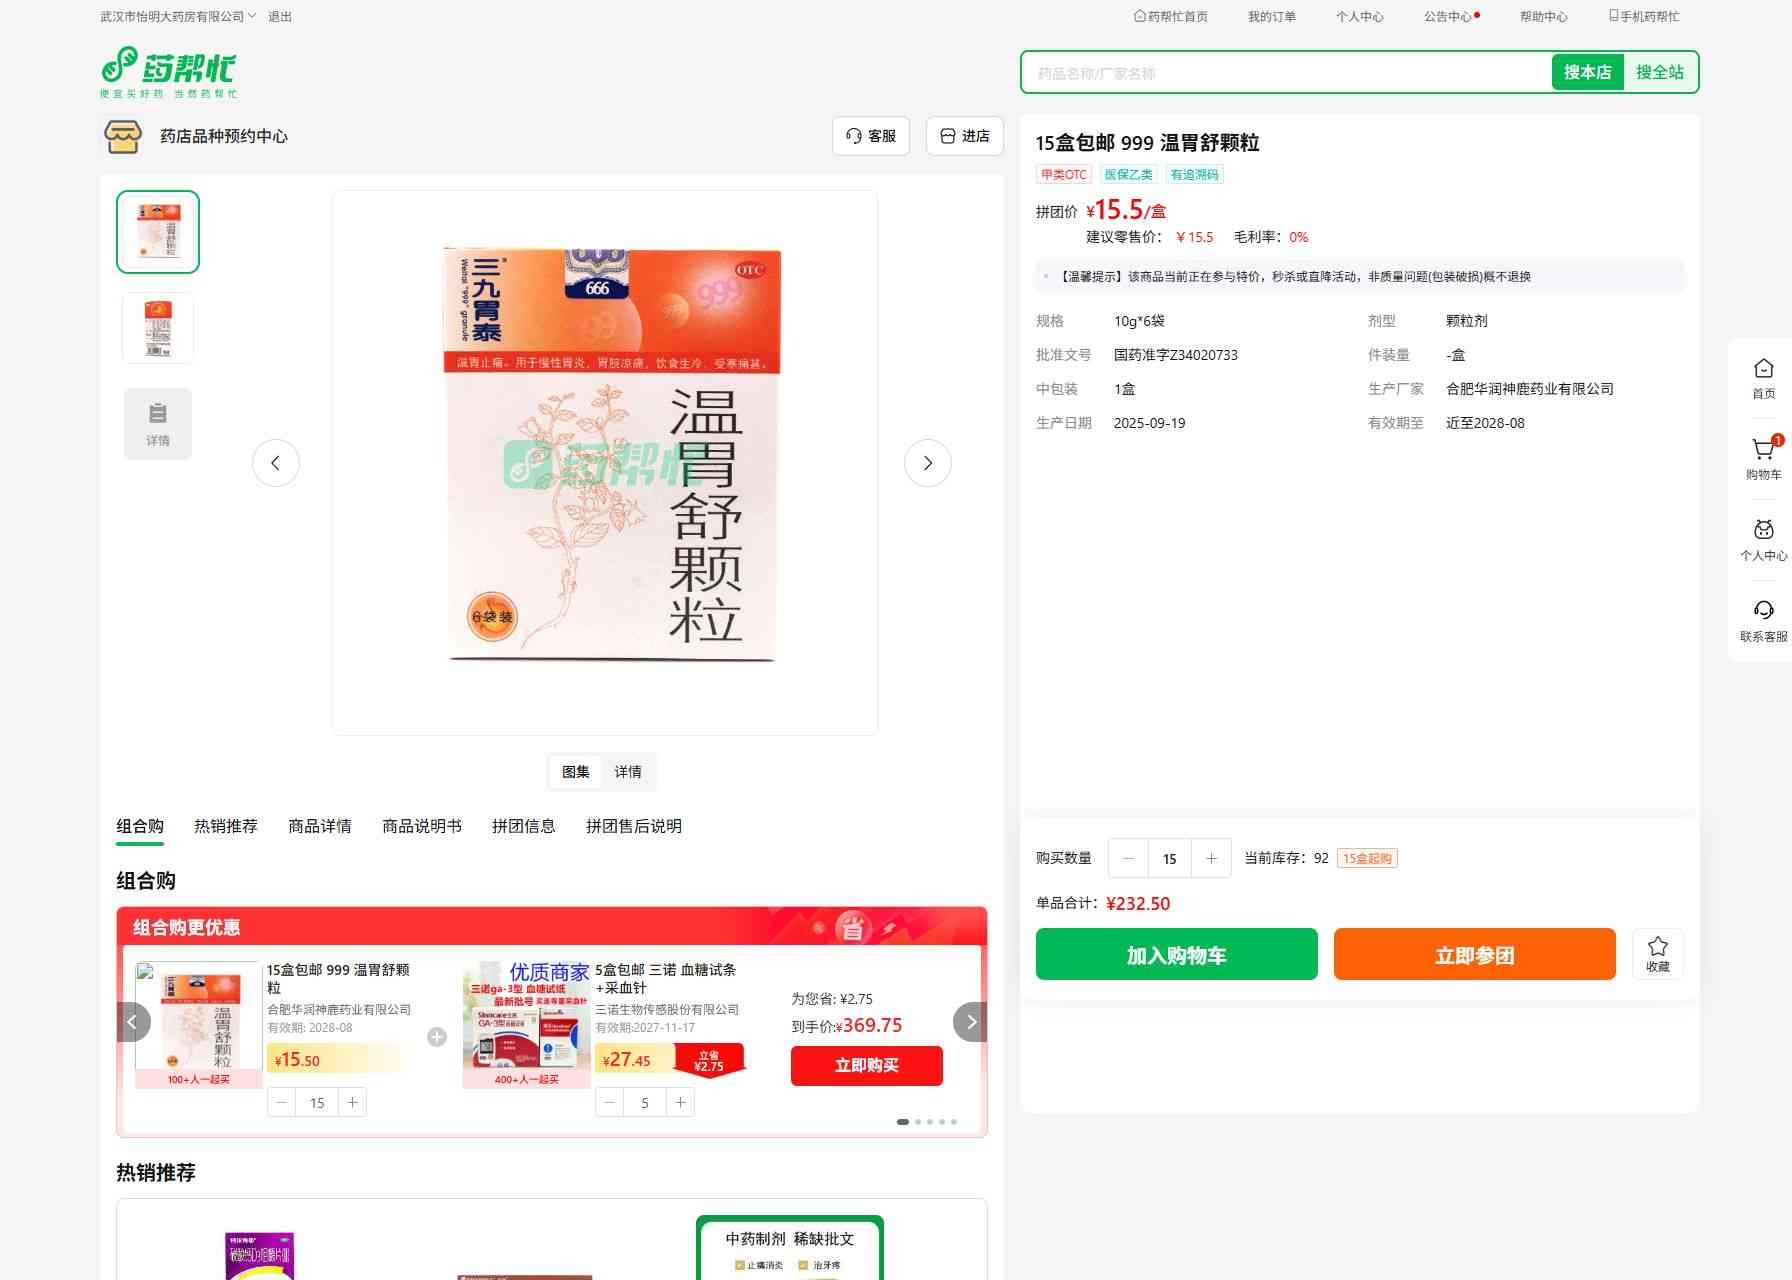Click the 药帮忙 logo
1792x1280 pixels.
click(x=169, y=72)
